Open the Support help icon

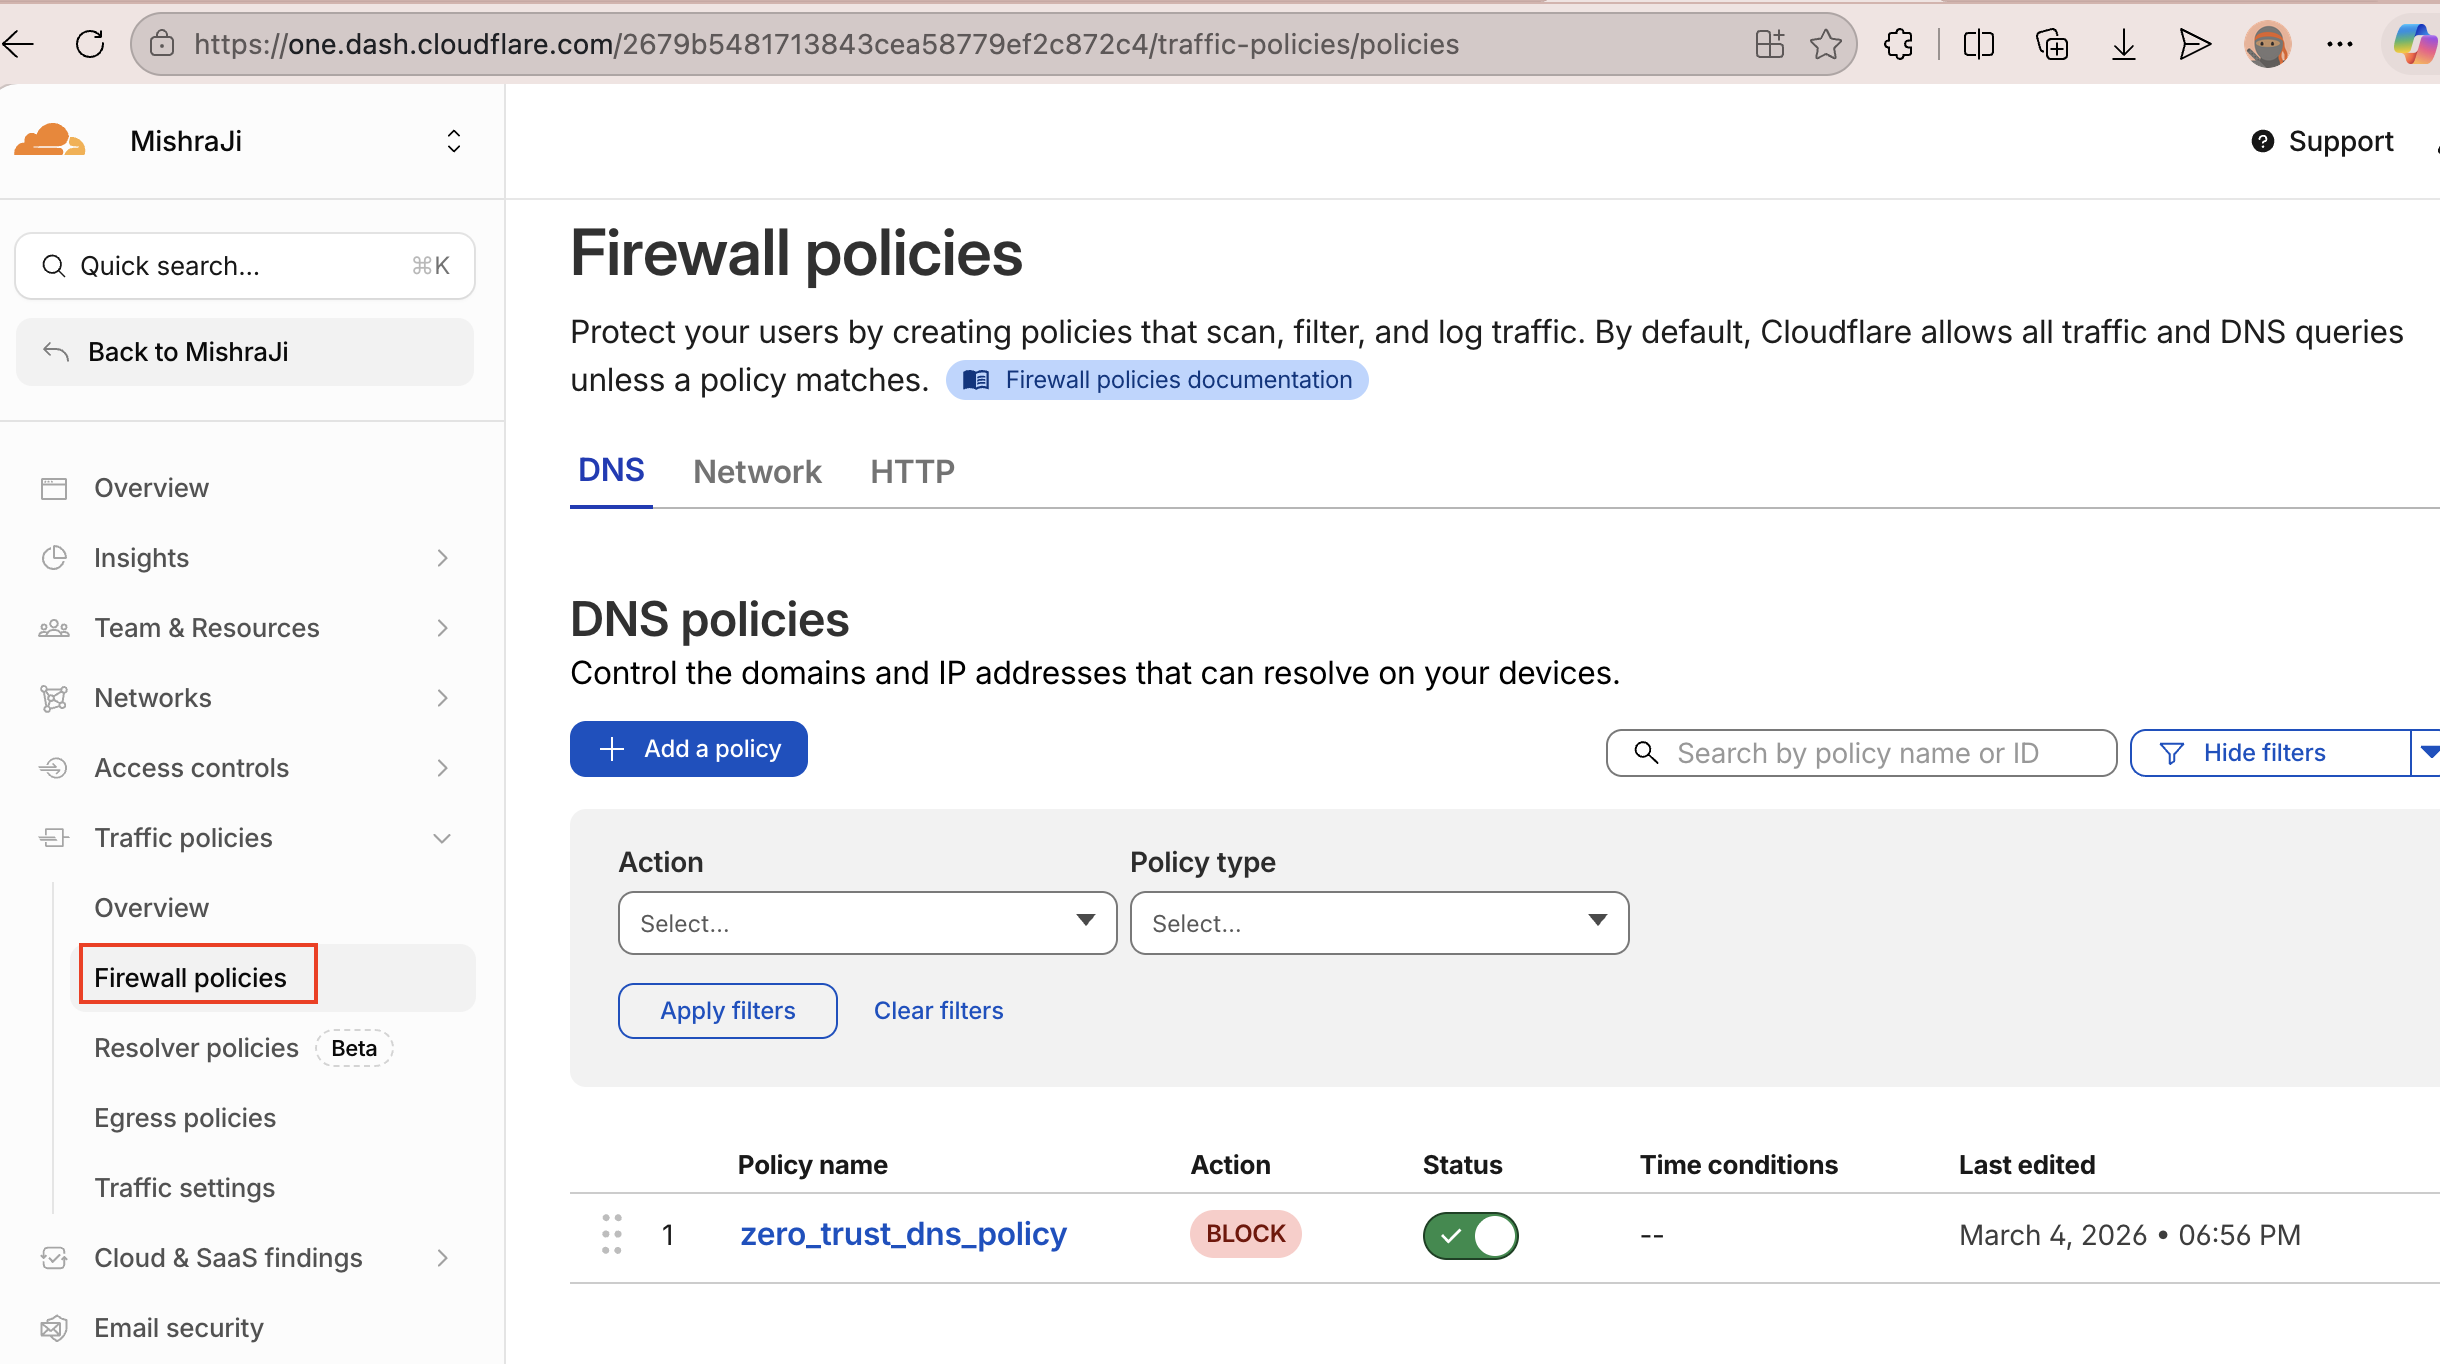[x=2262, y=141]
